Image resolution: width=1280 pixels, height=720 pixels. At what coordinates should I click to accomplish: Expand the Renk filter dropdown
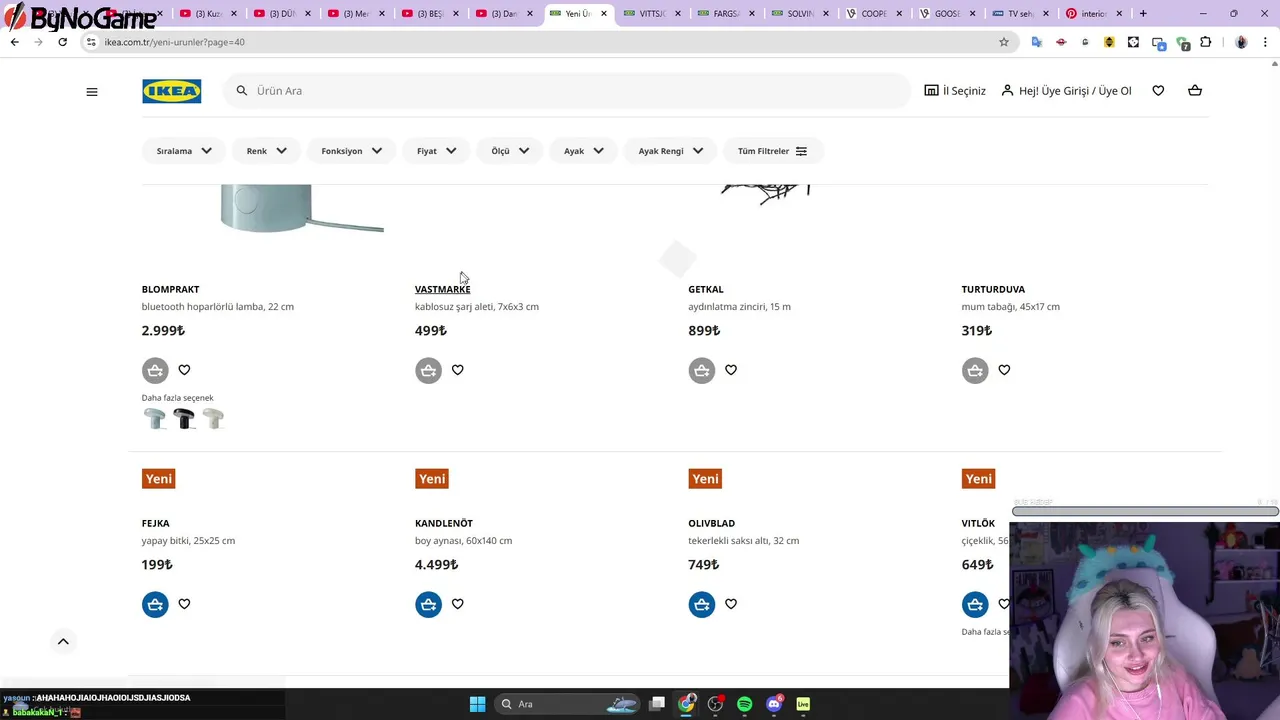[x=266, y=151]
